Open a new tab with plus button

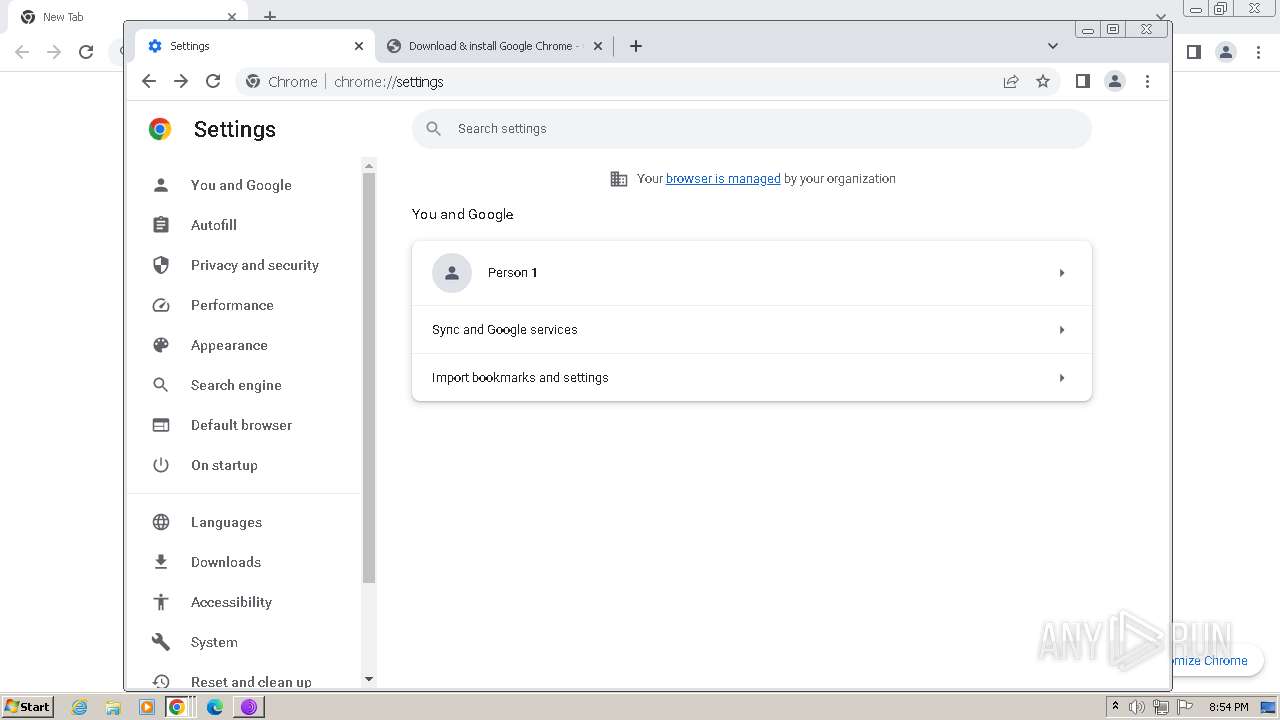tap(636, 46)
